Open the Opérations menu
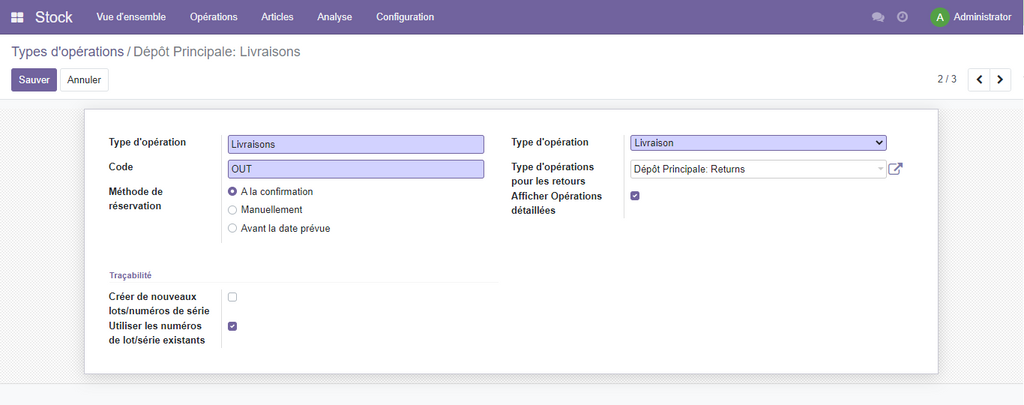1024x405 pixels. 213,17
